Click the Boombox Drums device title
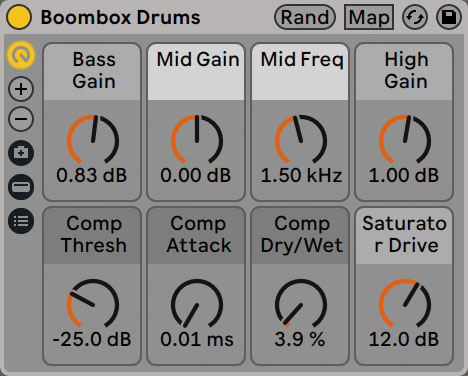The height and width of the screenshot is (376, 468). coord(120,17)
